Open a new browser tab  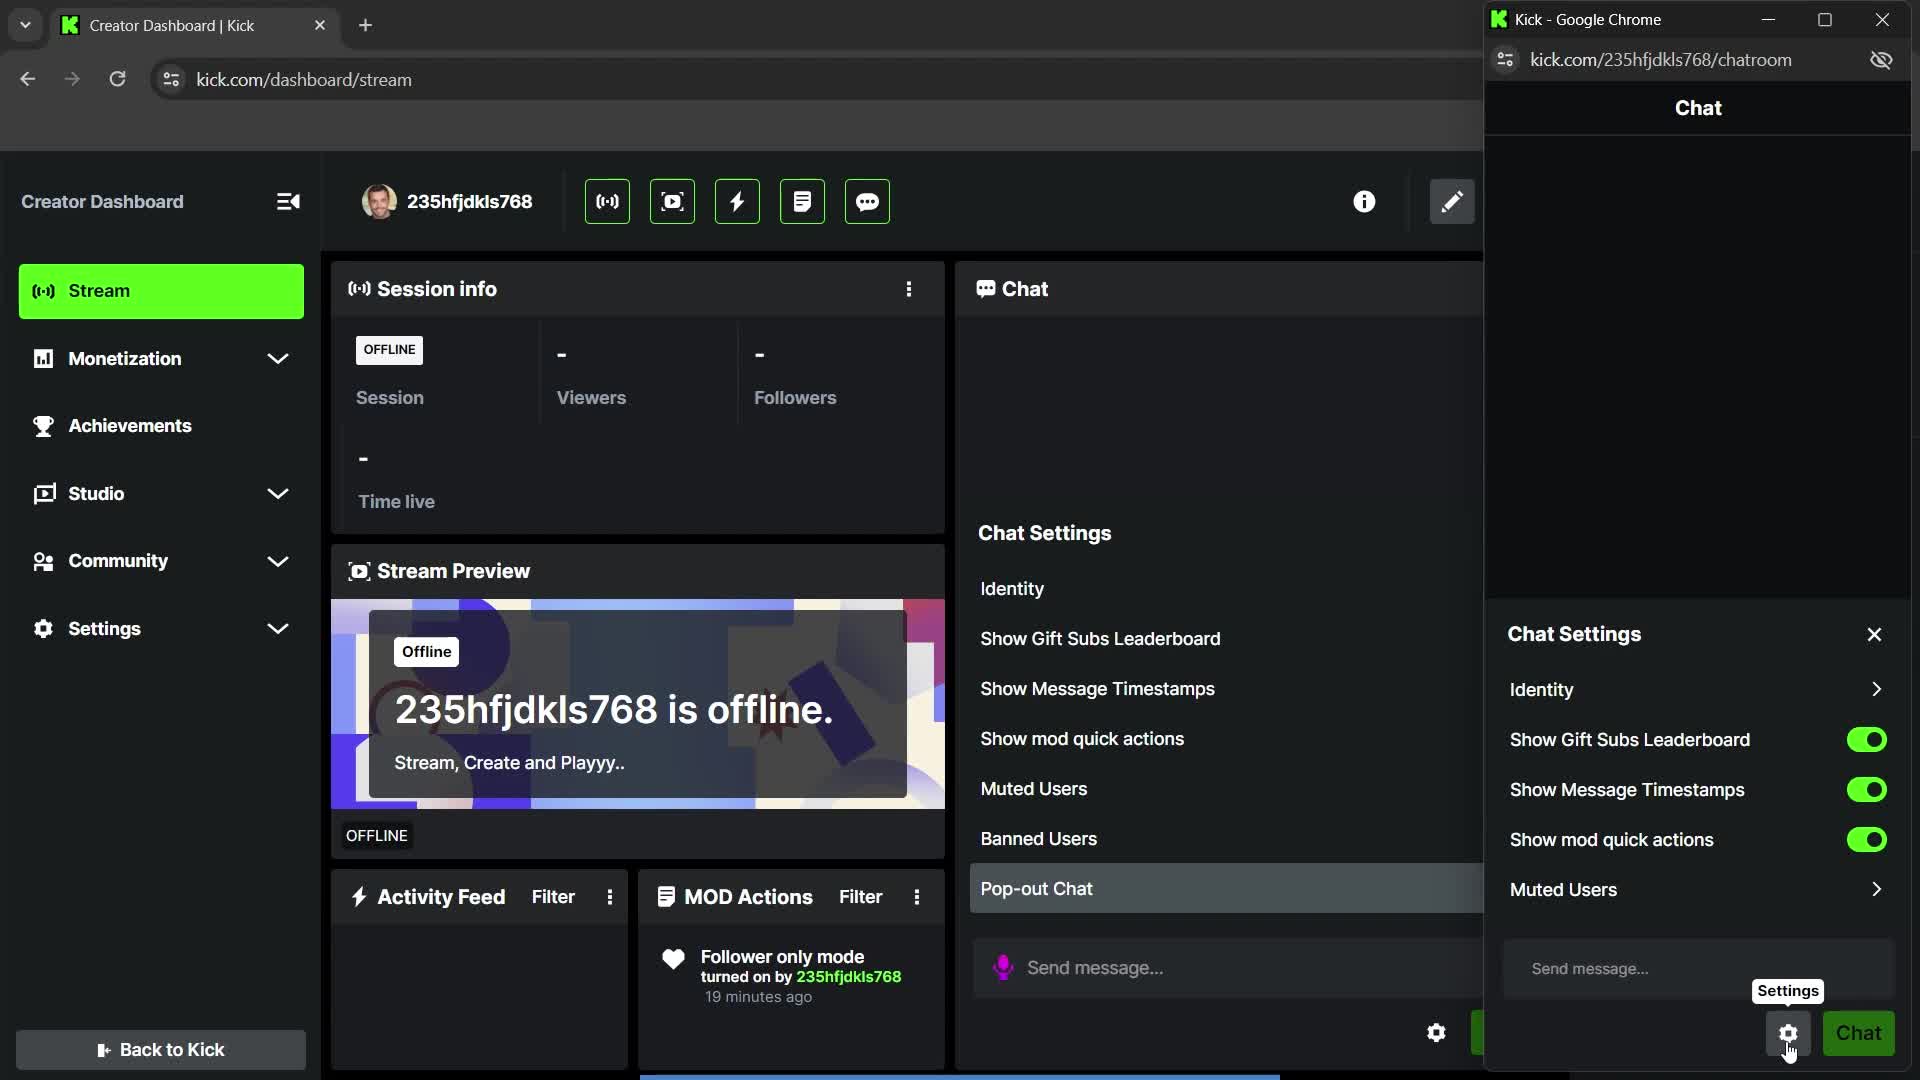[365, 25]
